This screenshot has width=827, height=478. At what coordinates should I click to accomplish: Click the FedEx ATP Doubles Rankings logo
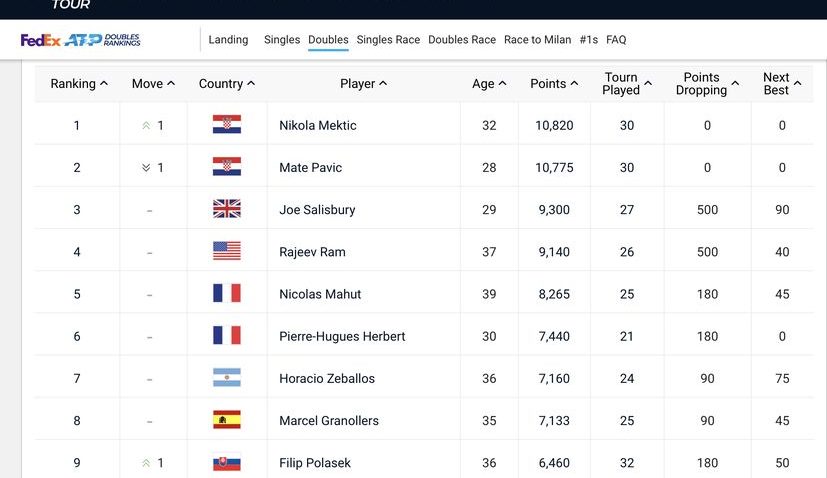(81, 40)
